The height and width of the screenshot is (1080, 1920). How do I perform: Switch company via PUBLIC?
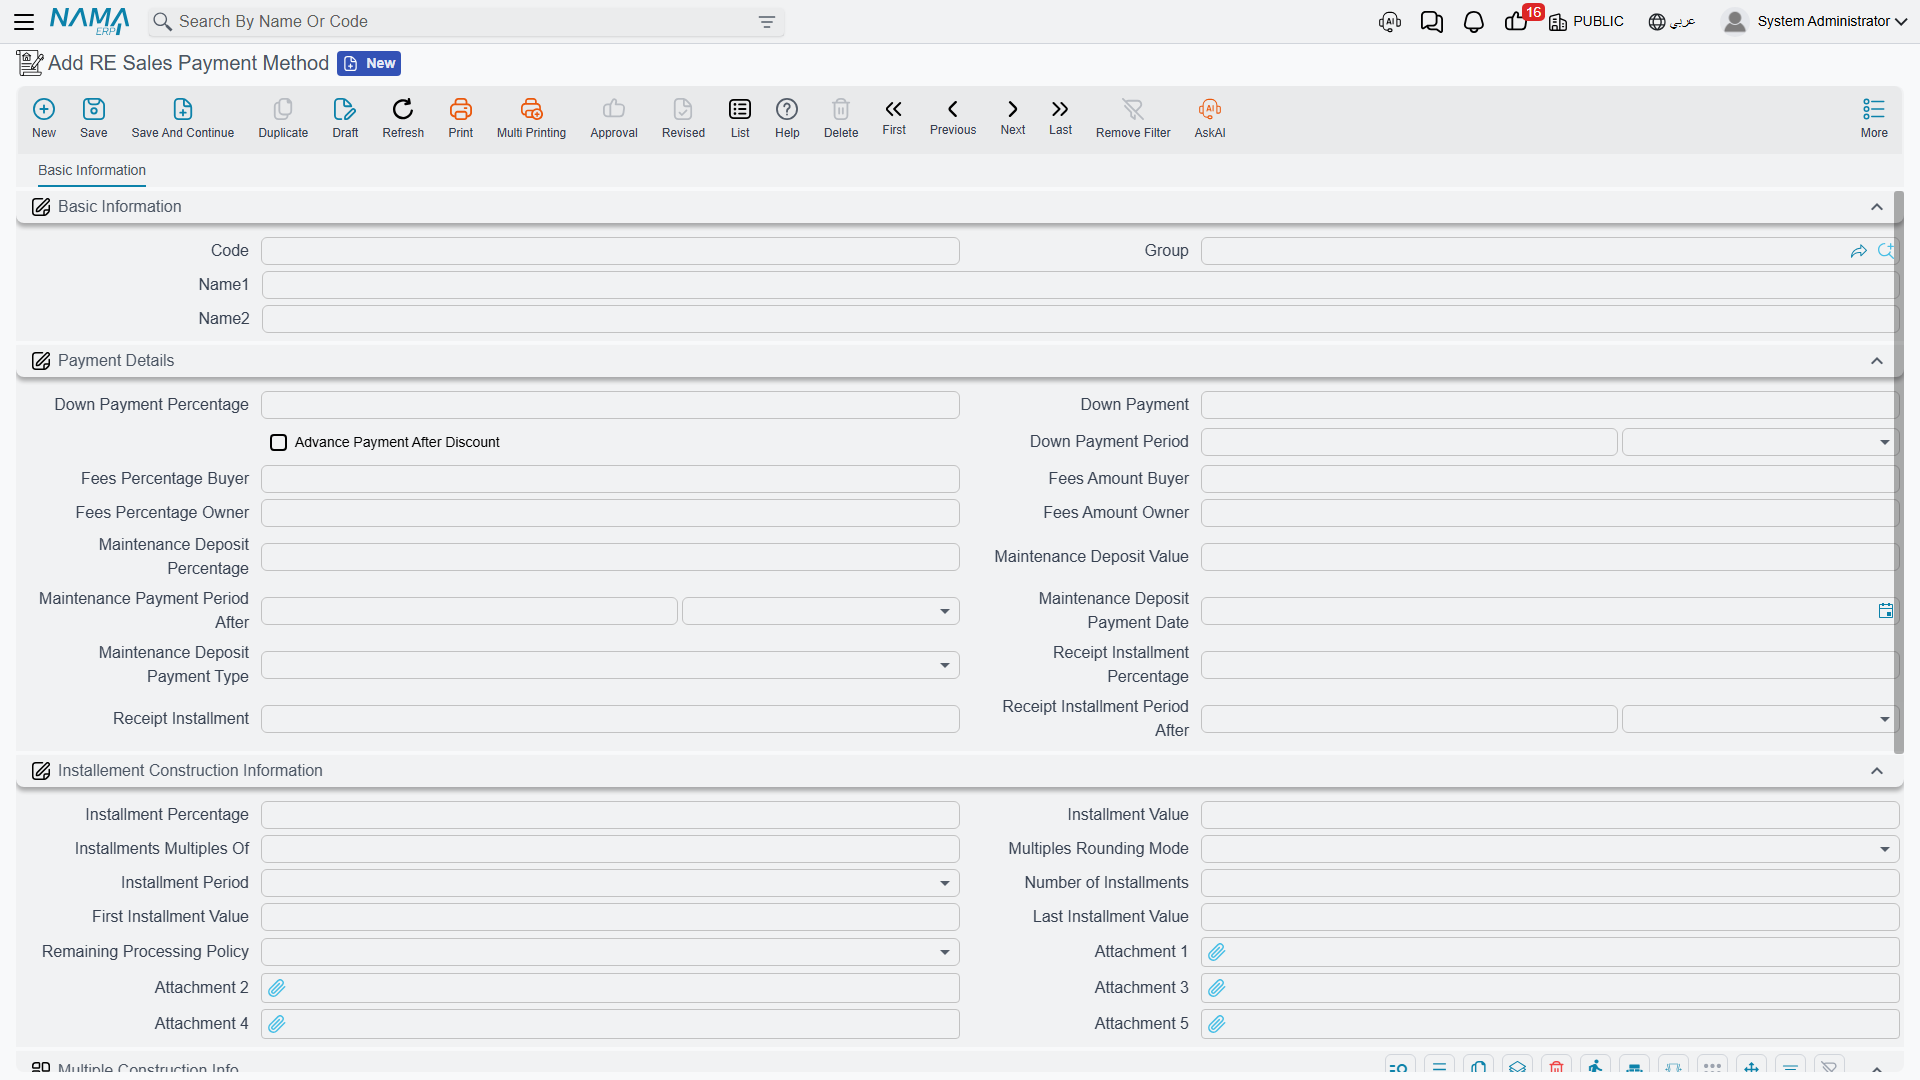1586,21
